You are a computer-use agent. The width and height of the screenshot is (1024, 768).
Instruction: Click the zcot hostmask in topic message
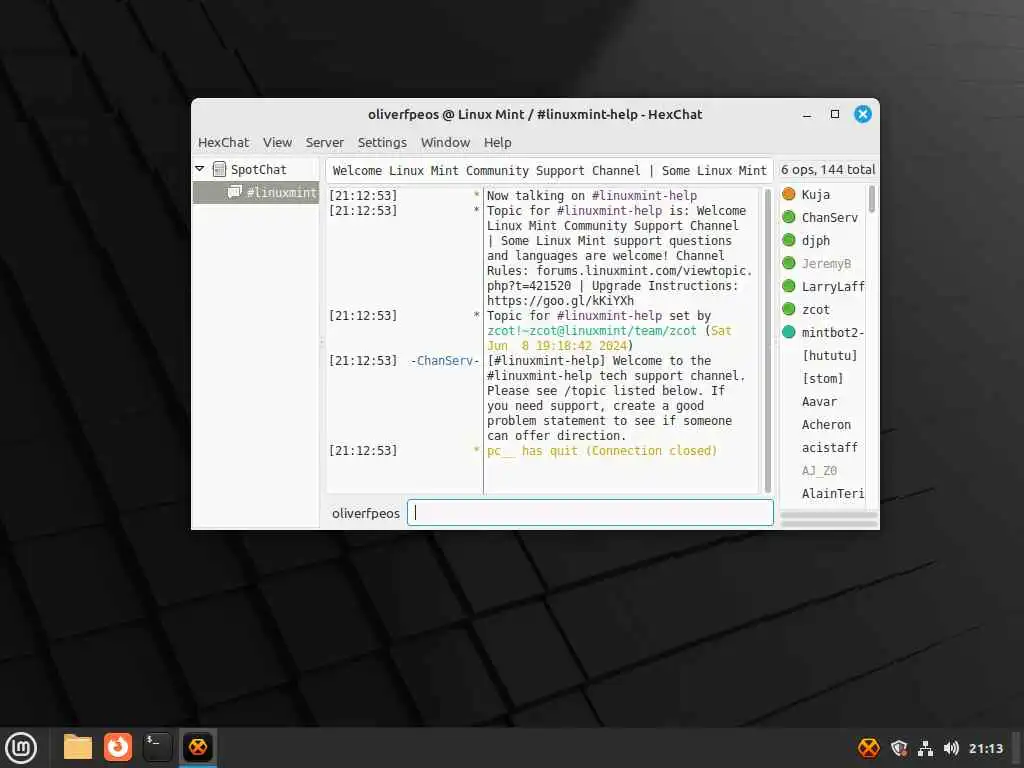point(592,331)
